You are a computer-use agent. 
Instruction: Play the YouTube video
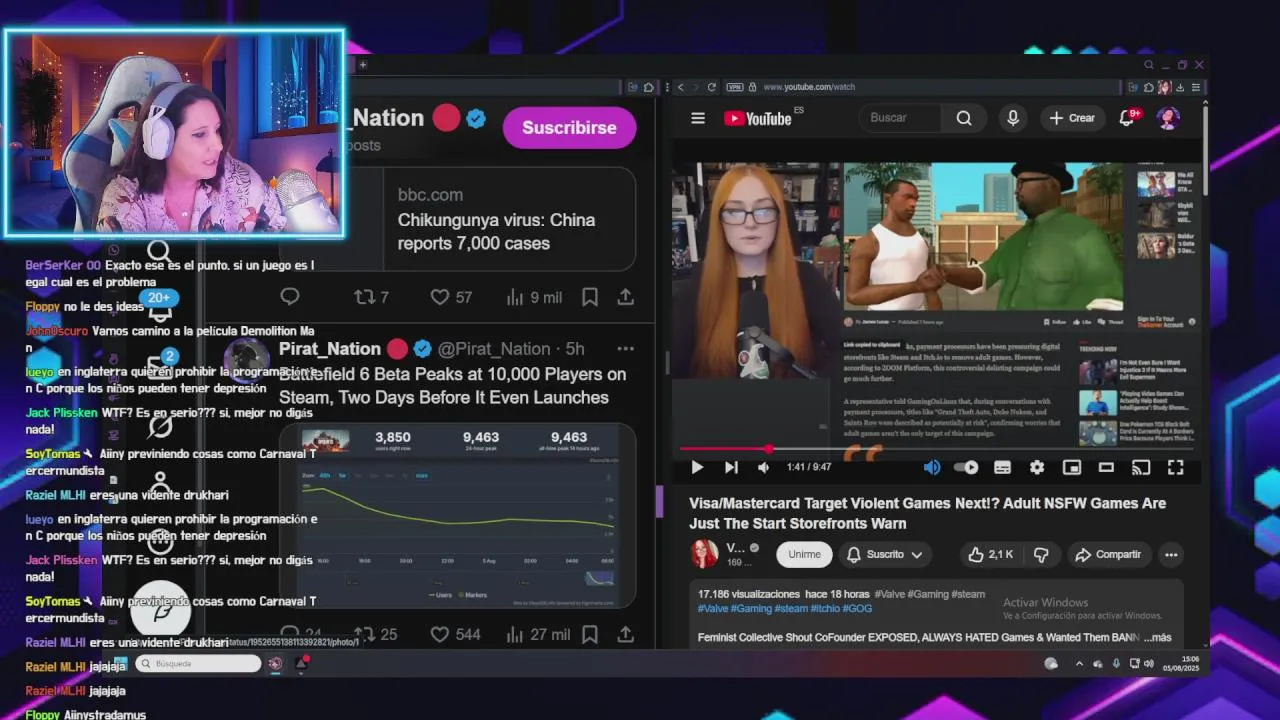tap(697, 467)
